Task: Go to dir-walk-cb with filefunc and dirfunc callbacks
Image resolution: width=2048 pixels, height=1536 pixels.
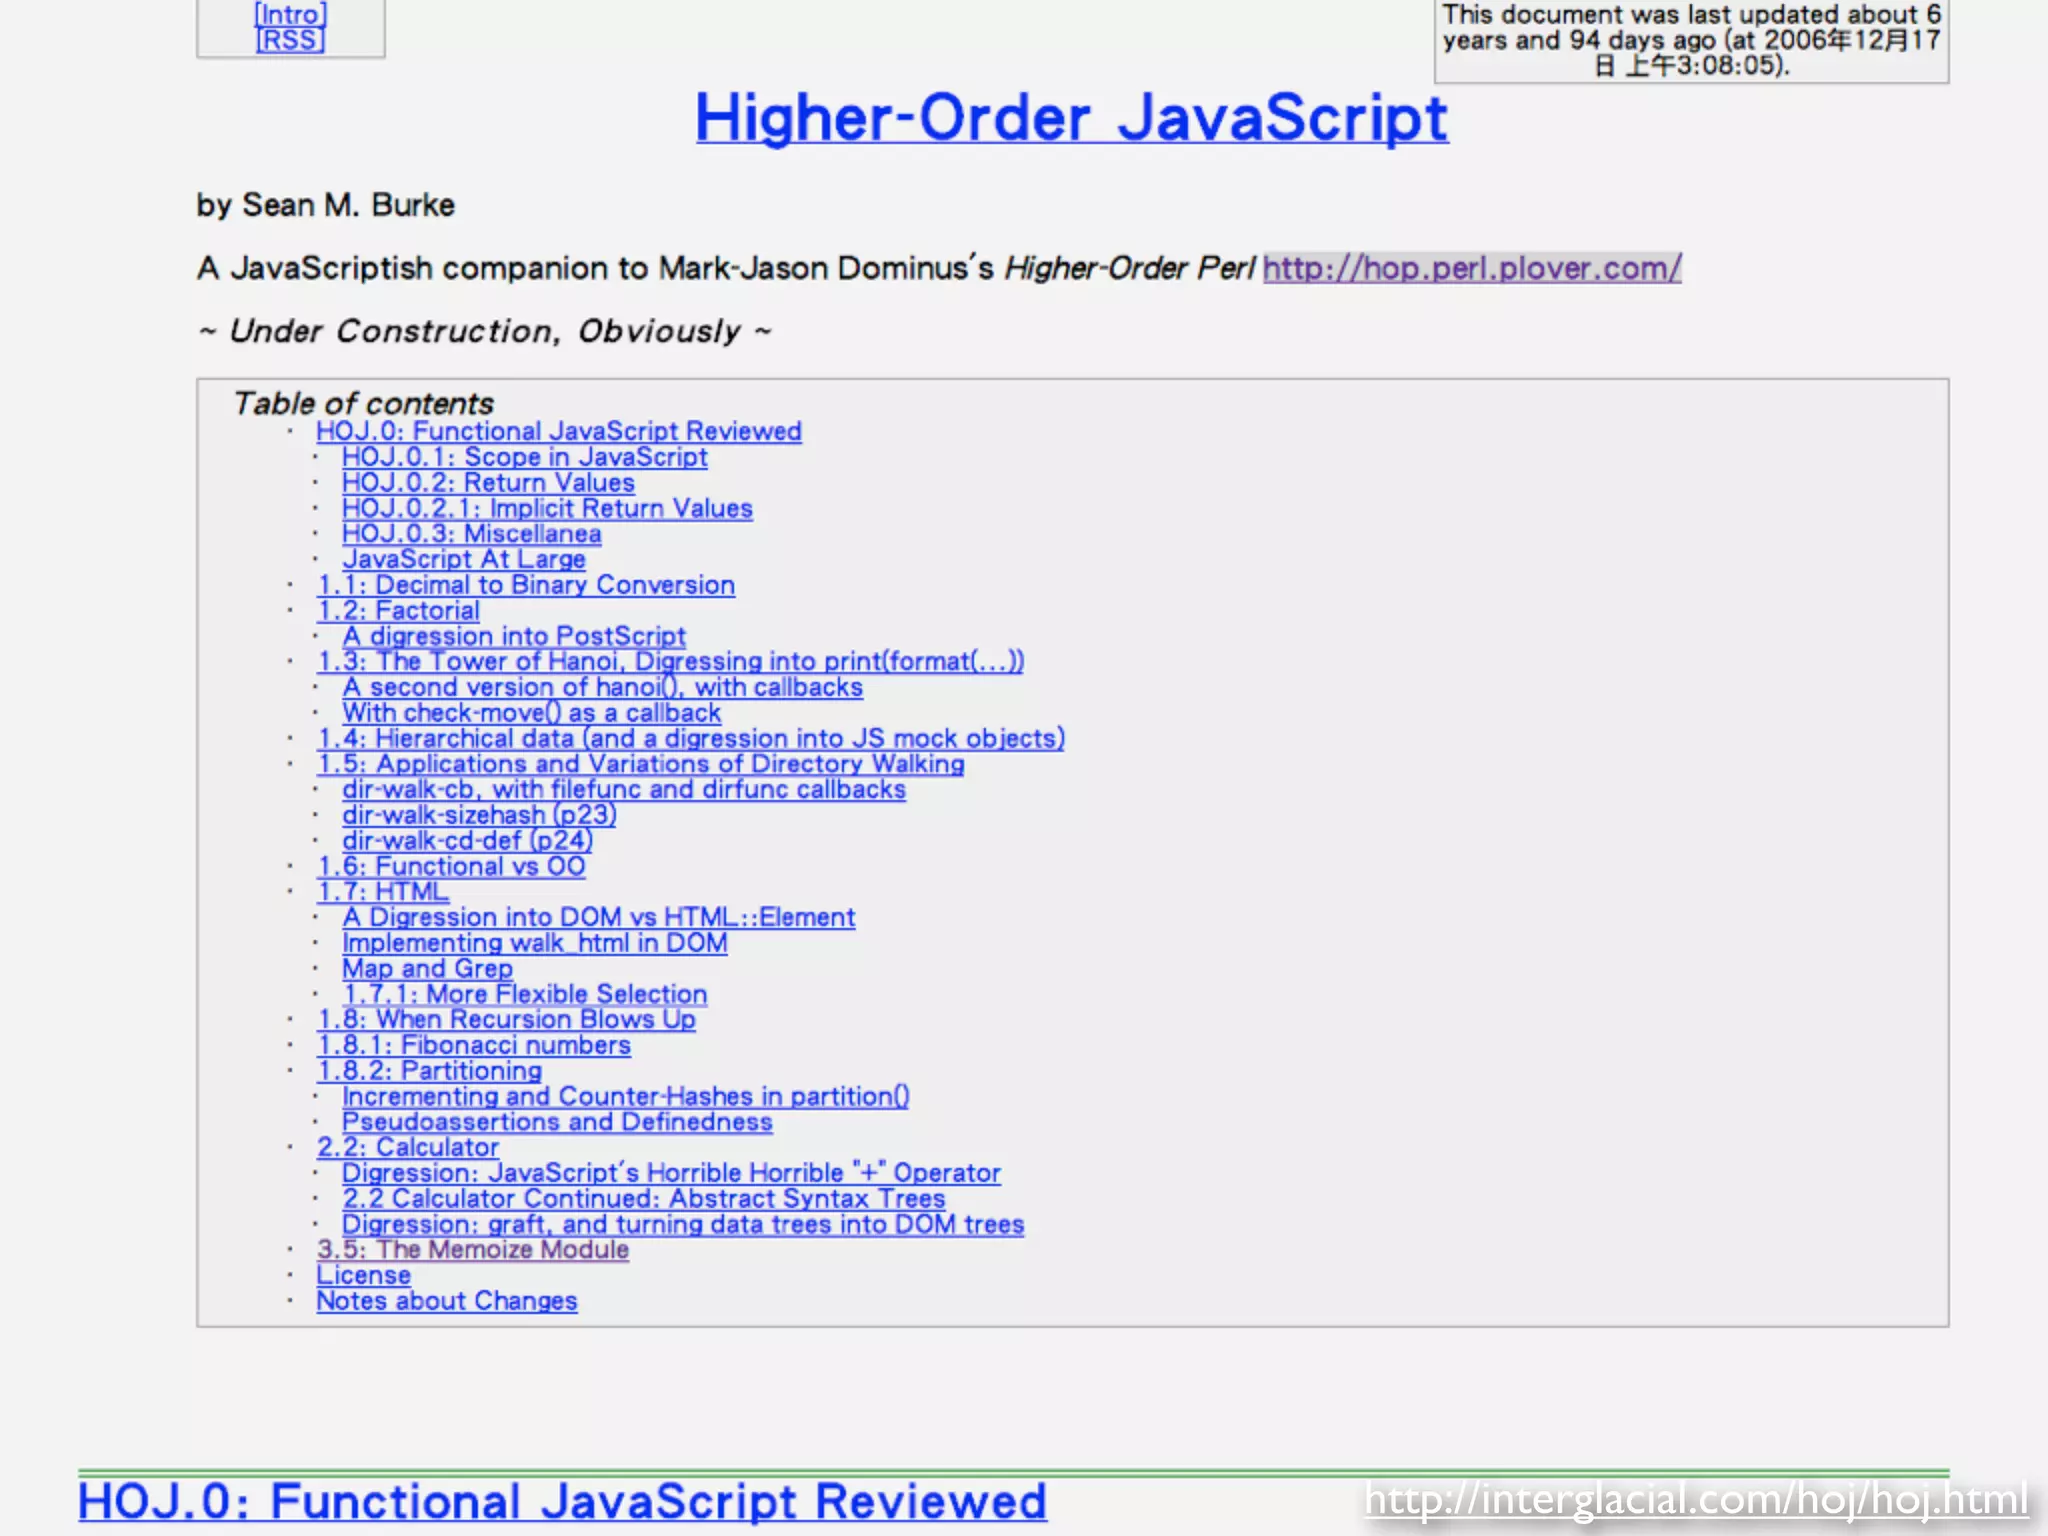Action: [624, 789]
